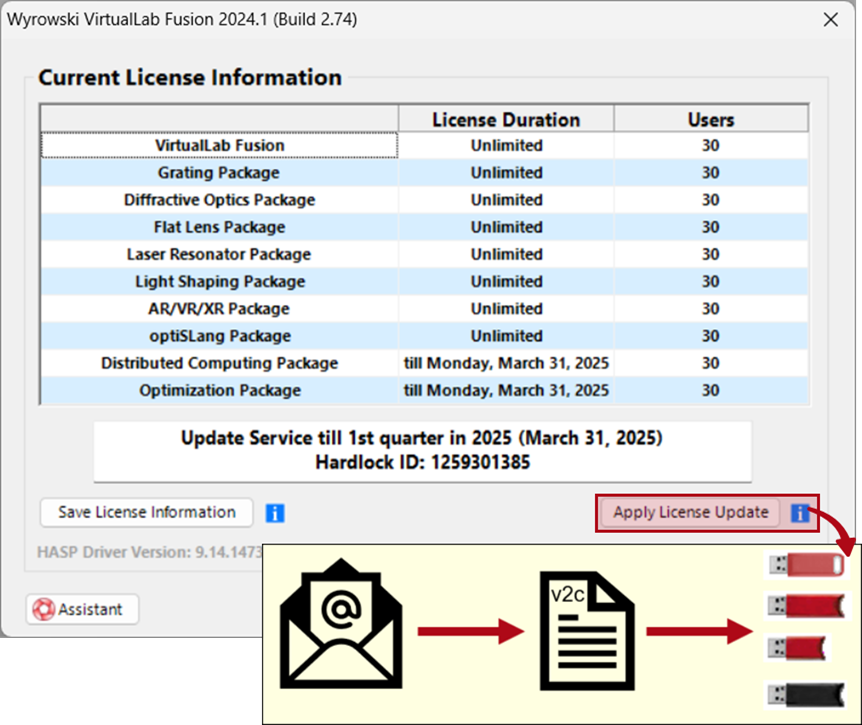The height and width of the screenshot is (725, 862).
Task: Click the users count for Laser Resonator Package
Action: [711, 254]
